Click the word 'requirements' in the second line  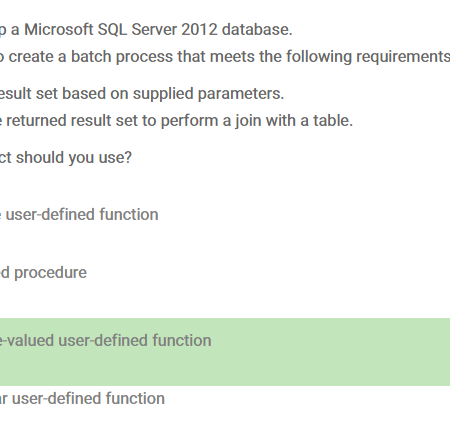coord(403,57)
